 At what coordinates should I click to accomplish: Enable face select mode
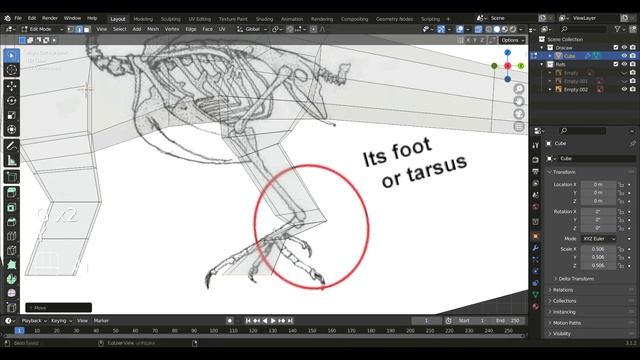click(x=87, y=29)
